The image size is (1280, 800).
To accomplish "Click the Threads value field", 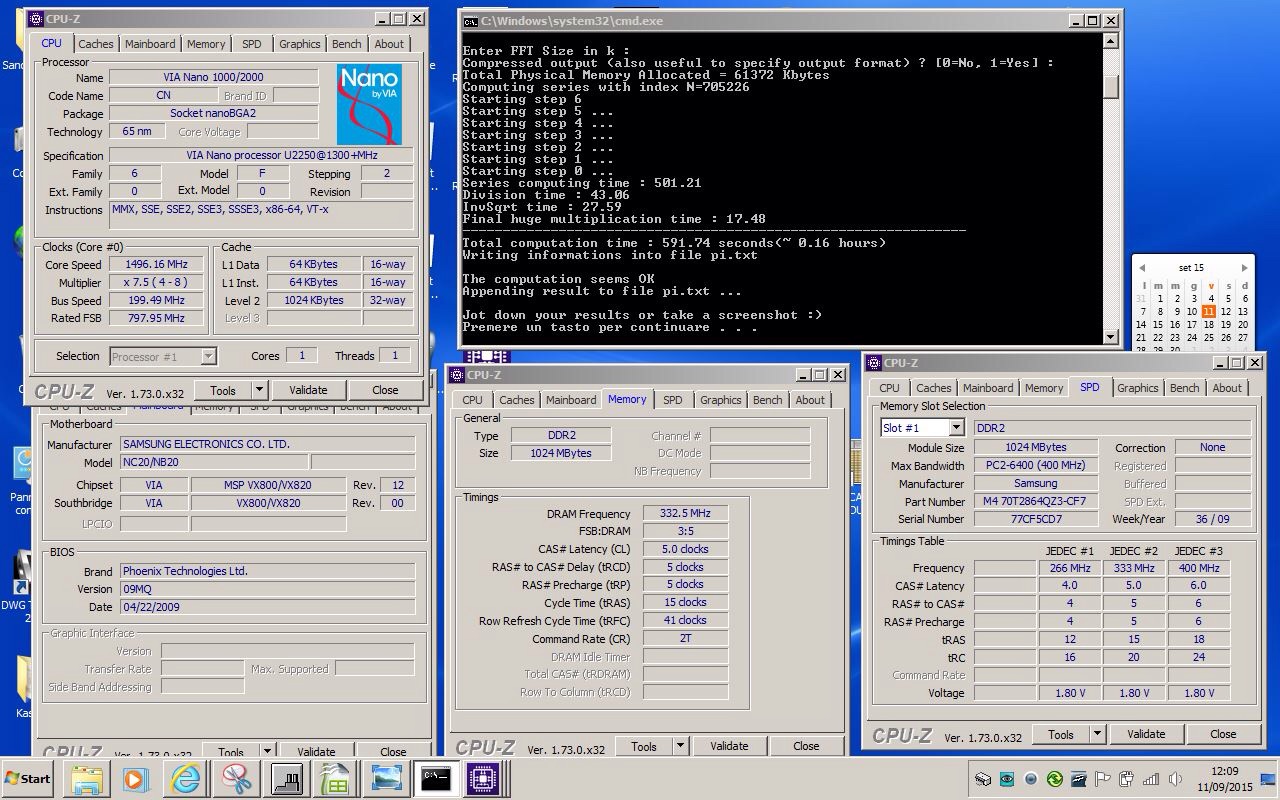I will 395,355.
